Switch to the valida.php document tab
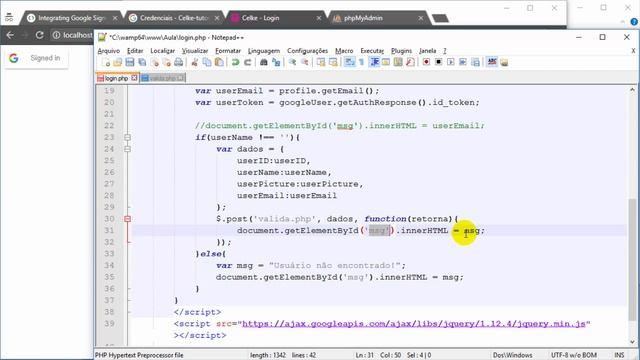 (x=162, y=78)
